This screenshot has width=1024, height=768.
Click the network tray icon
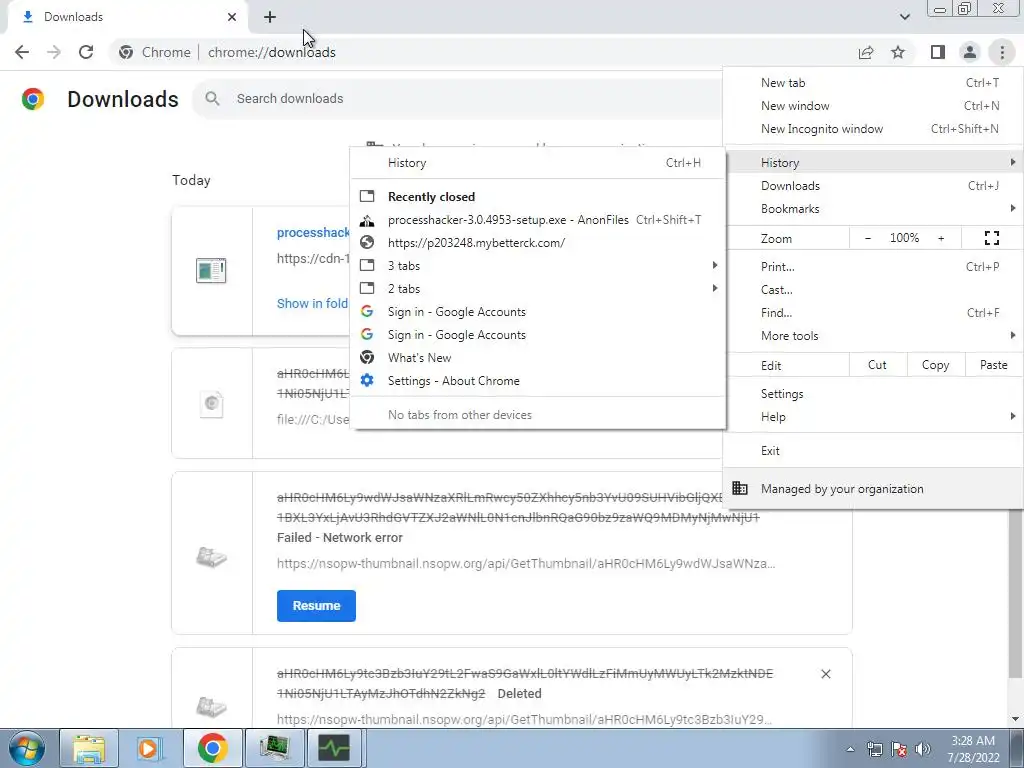click(874, 749)
